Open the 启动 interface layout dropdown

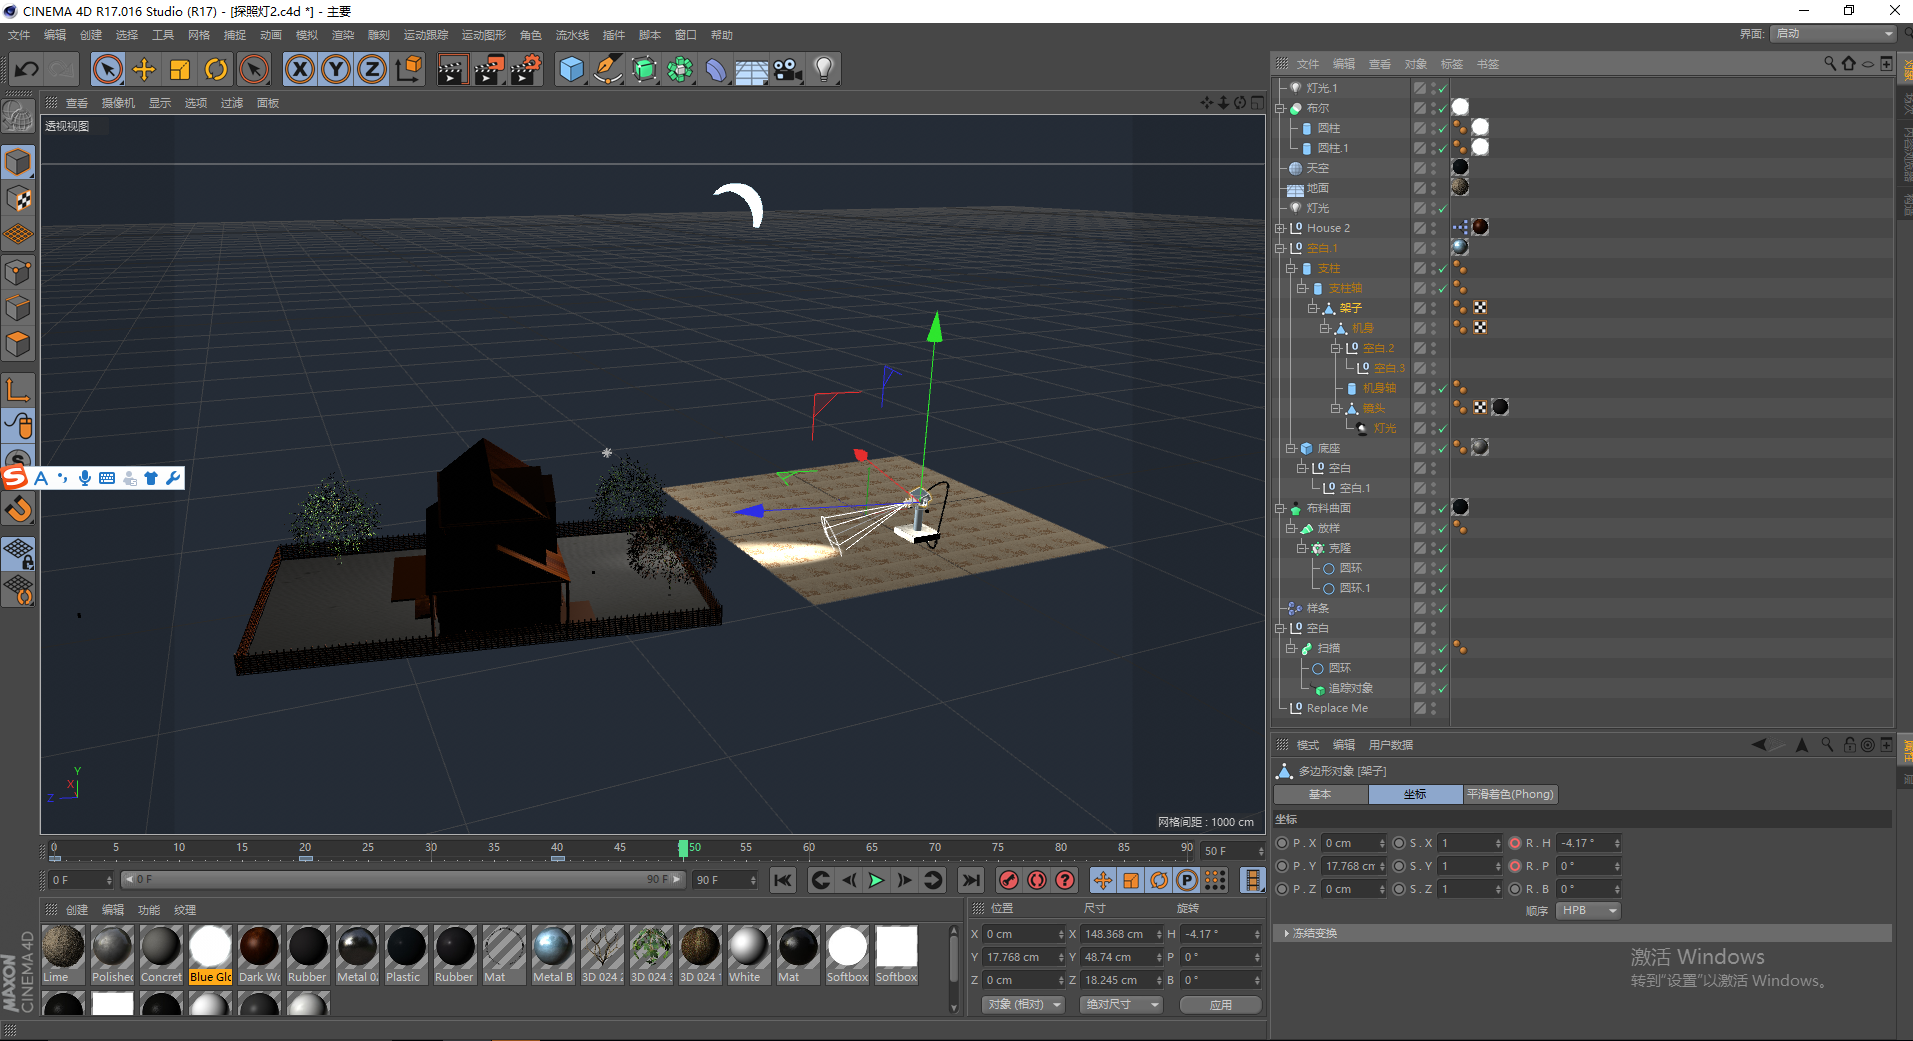[x=1834, y=34]
